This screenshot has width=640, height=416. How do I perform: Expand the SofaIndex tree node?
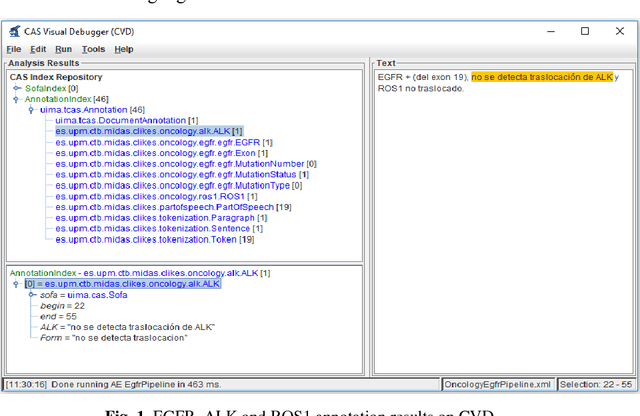[17, 88]
